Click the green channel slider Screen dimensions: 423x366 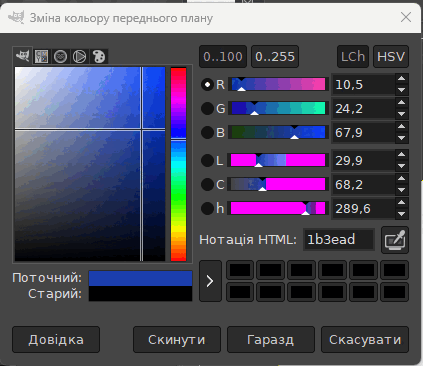pyautogui.click(x=278, y=108)
